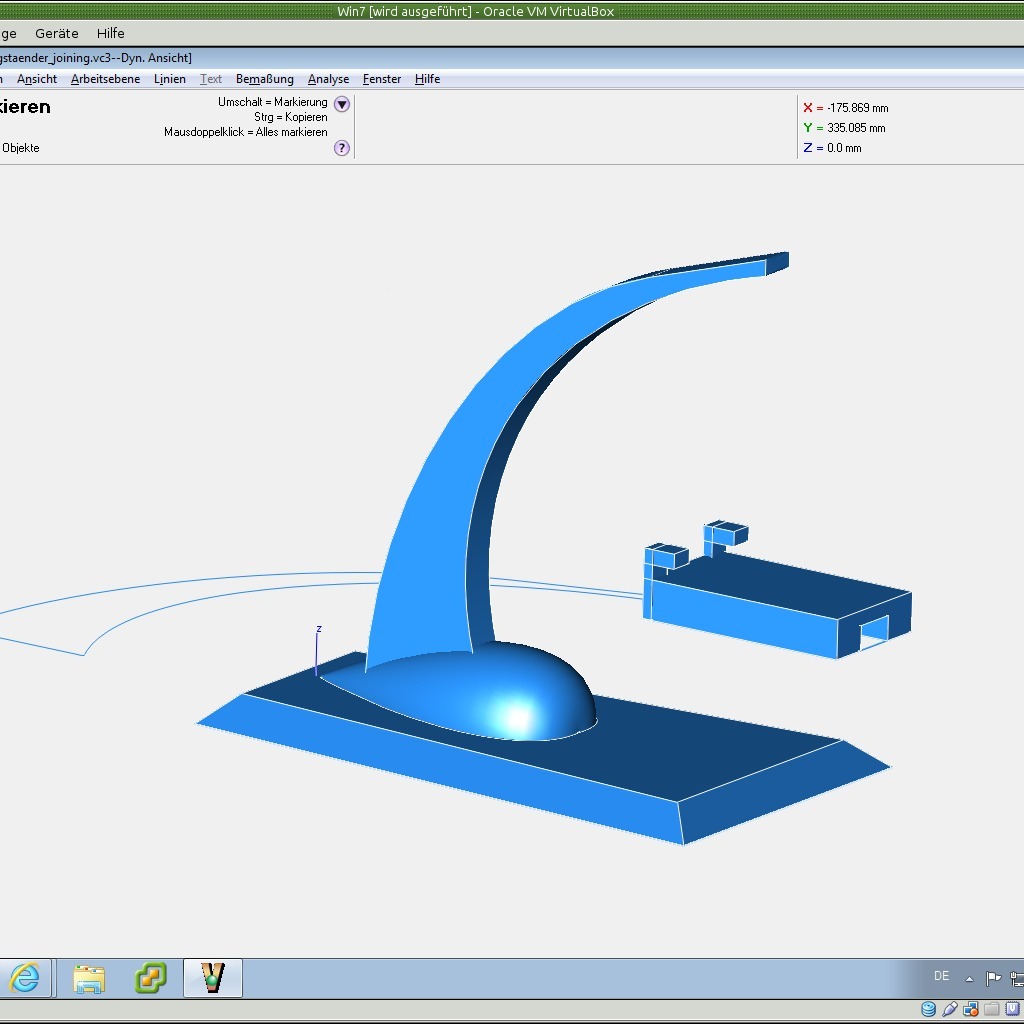1024x1024 pixels.
Task: Click the Action Center flag icon
Action: click(x=993, y=978)
